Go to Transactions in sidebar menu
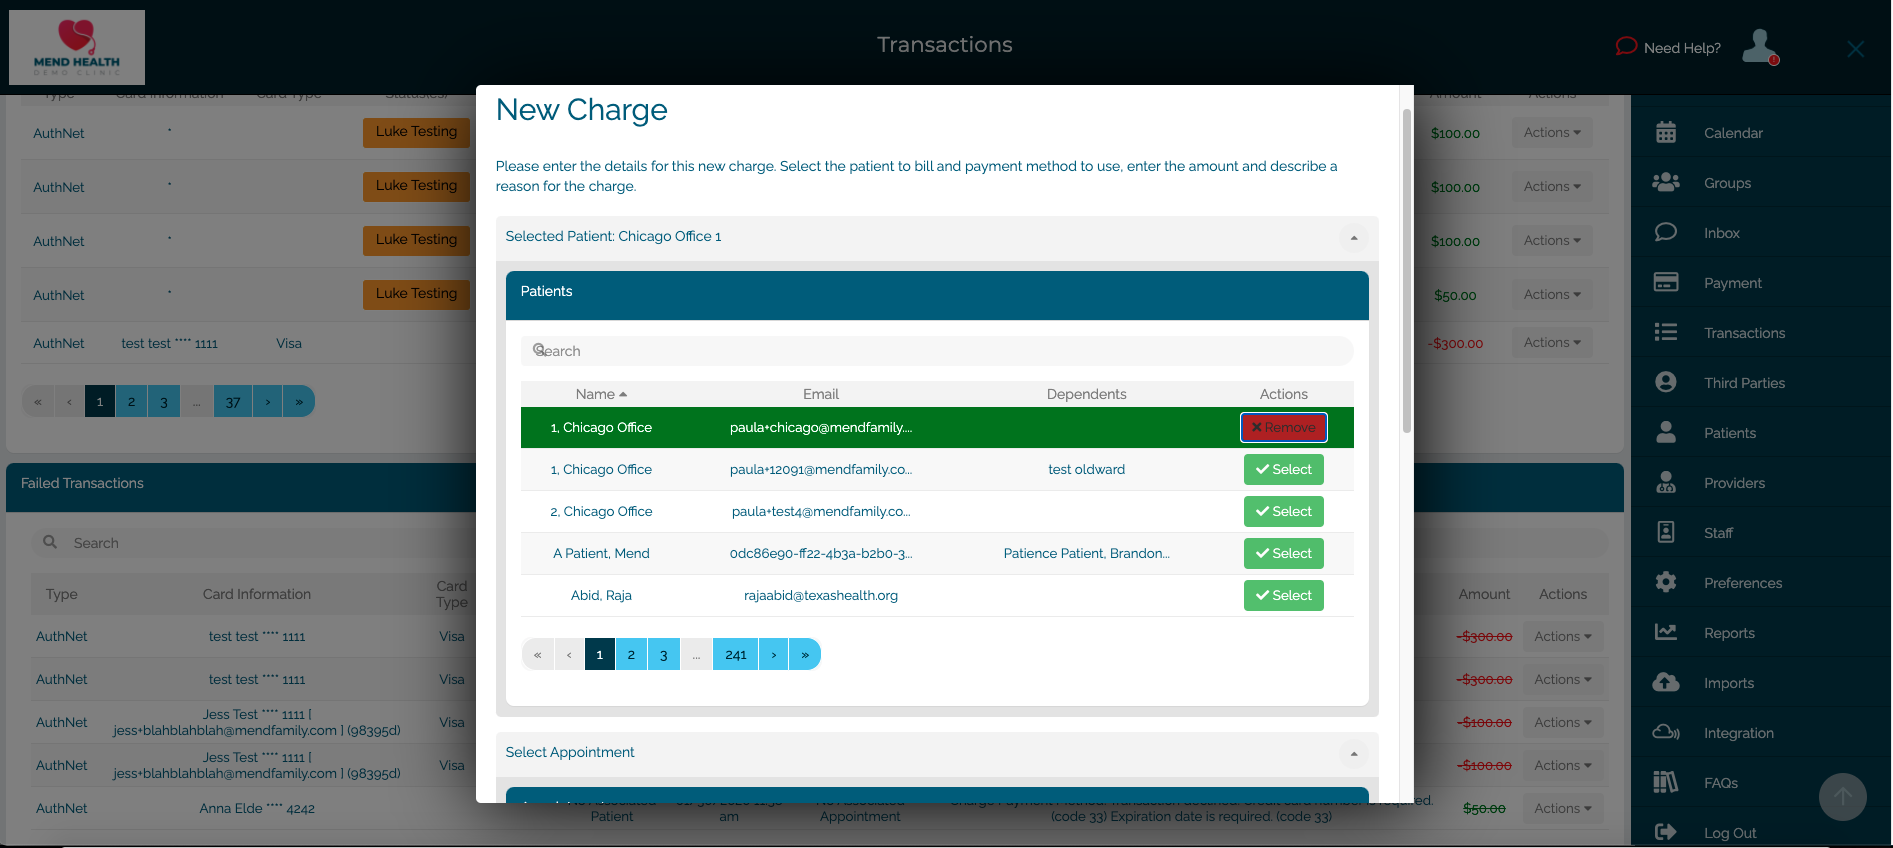Viewport: 1893px width, 848px height. [1744, 333]
